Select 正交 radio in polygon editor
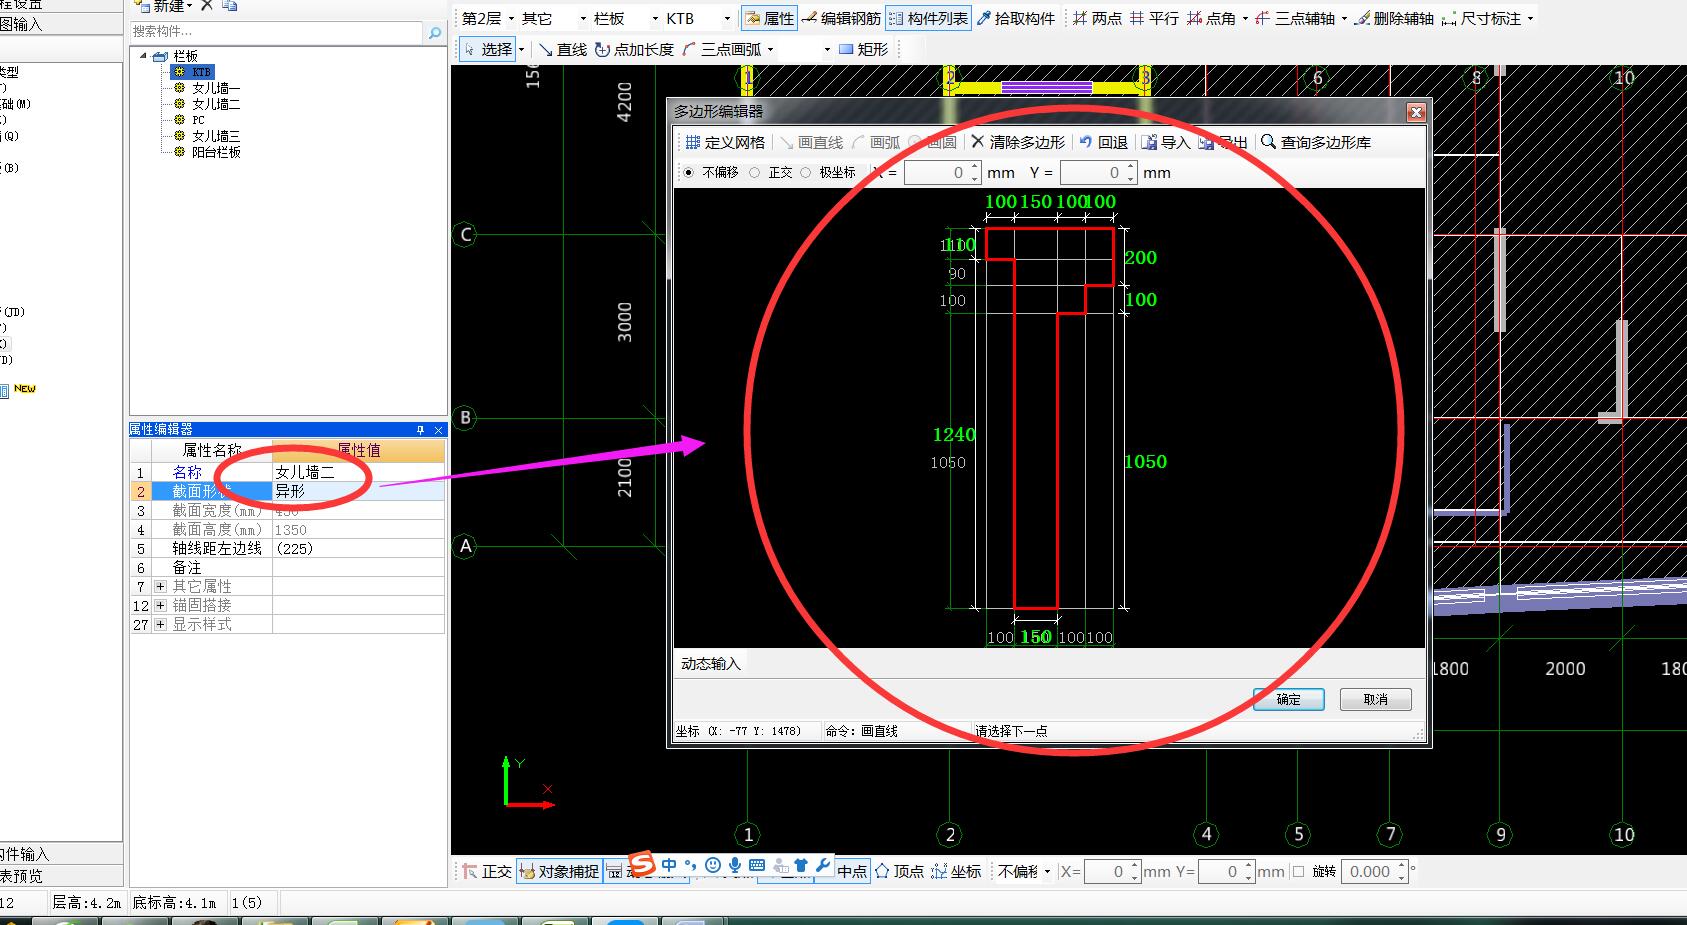Screen dimensions: 1687x925 coord(755,173)
